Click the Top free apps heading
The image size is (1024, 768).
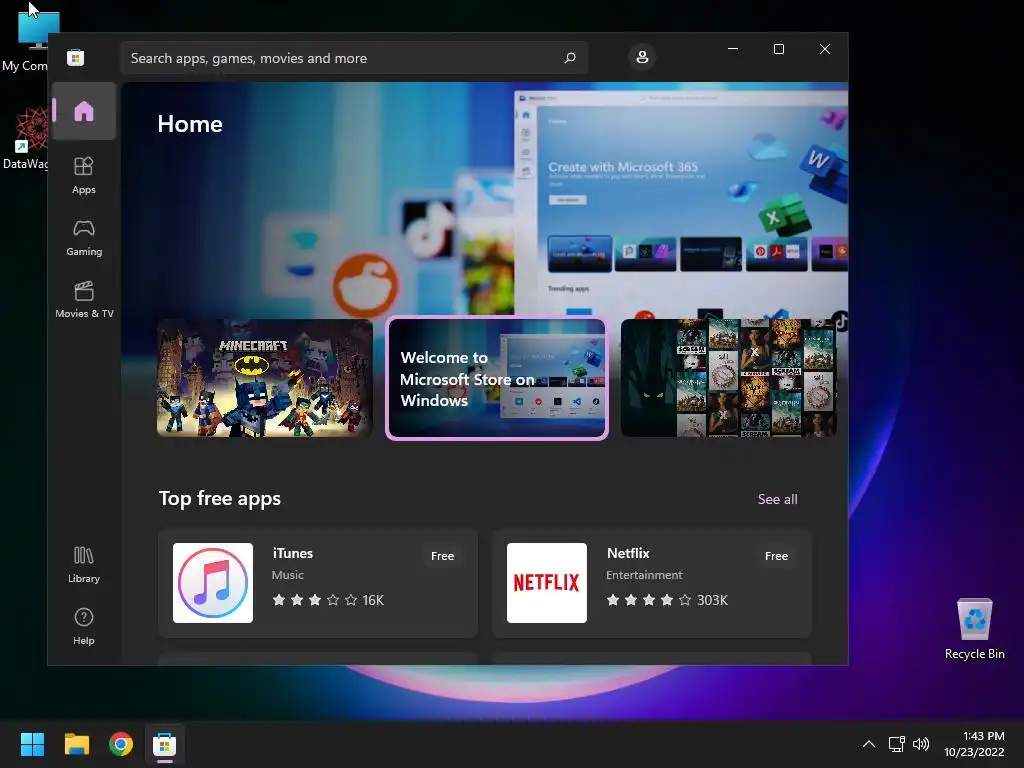[220, 499]
